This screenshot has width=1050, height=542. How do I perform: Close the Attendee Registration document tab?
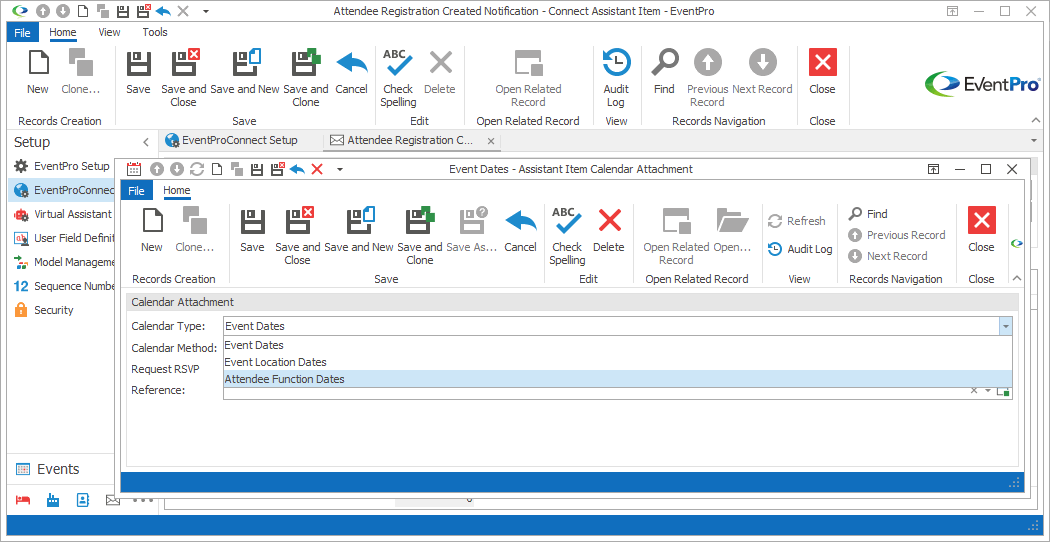tap(491, 141)
